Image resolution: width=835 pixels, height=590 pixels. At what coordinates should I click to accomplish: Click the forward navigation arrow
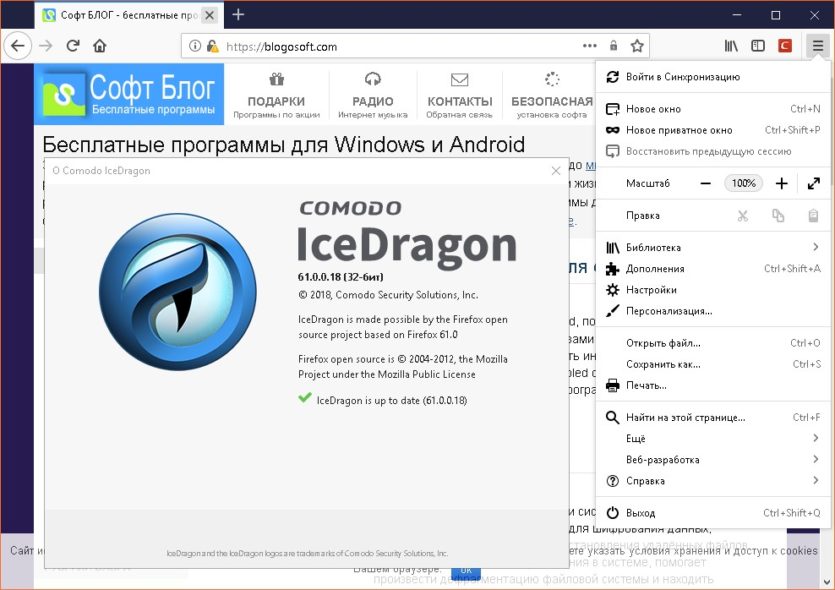pos(46,46)
